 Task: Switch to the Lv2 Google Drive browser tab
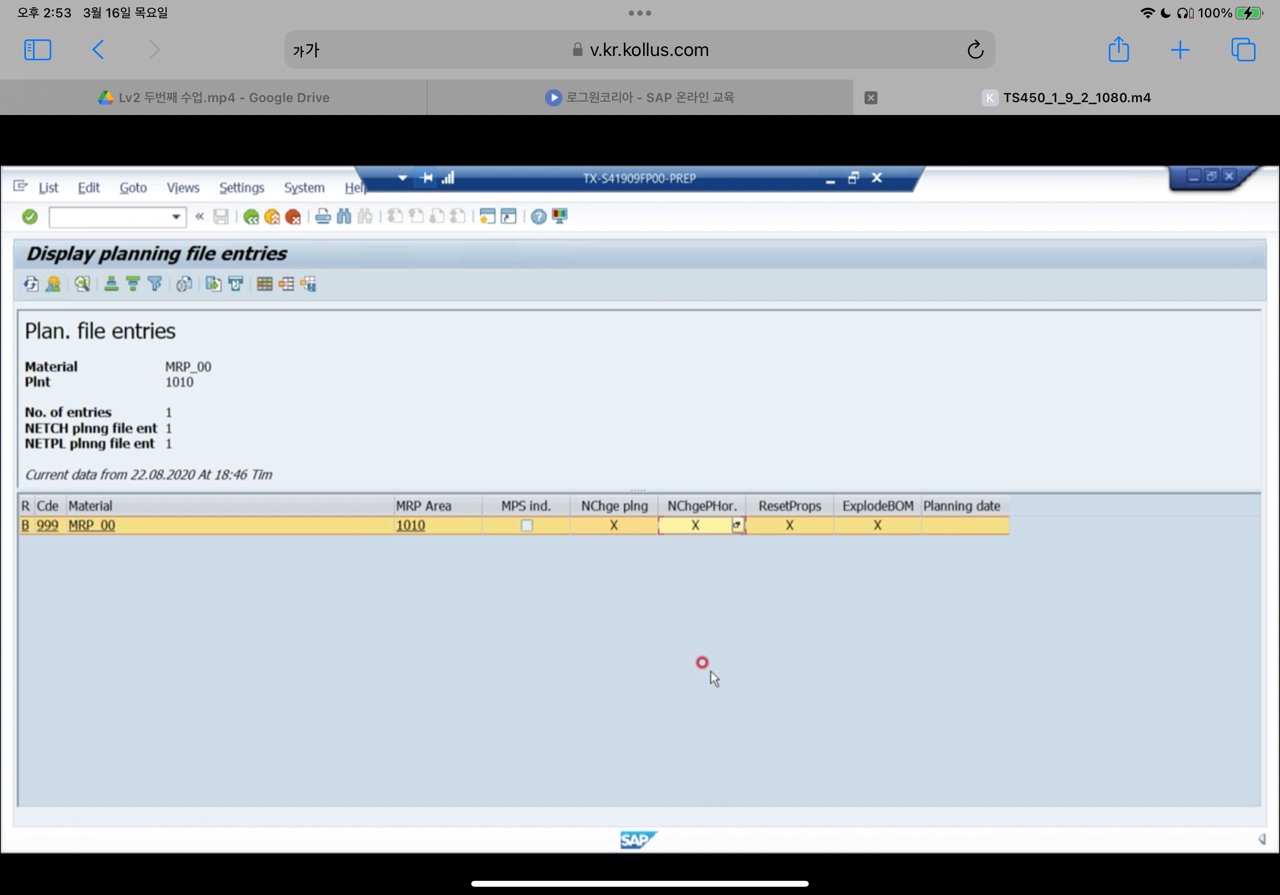click(x=214, y=98)
